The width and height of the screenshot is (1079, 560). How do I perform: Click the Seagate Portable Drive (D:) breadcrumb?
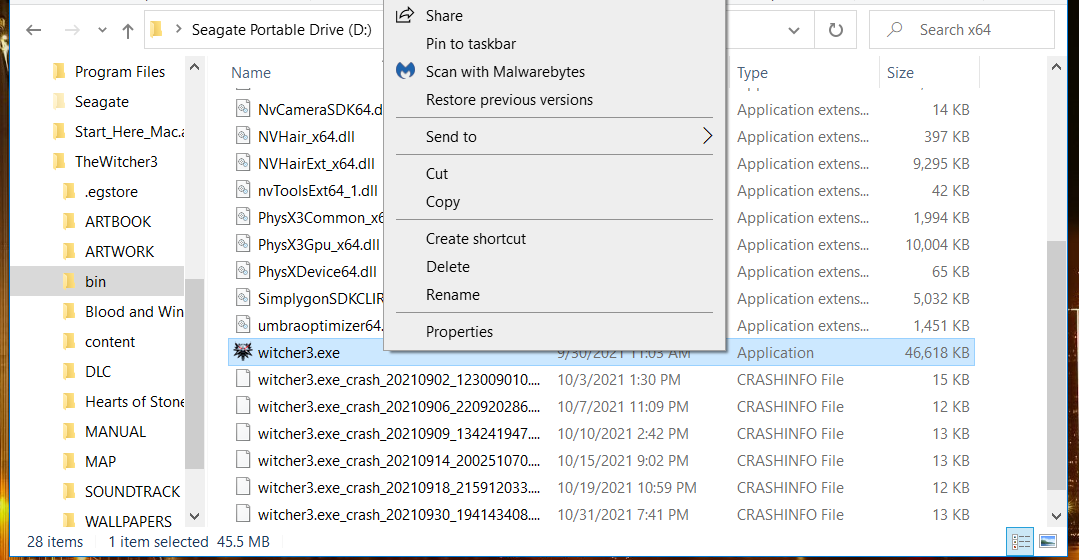point(281,30)
